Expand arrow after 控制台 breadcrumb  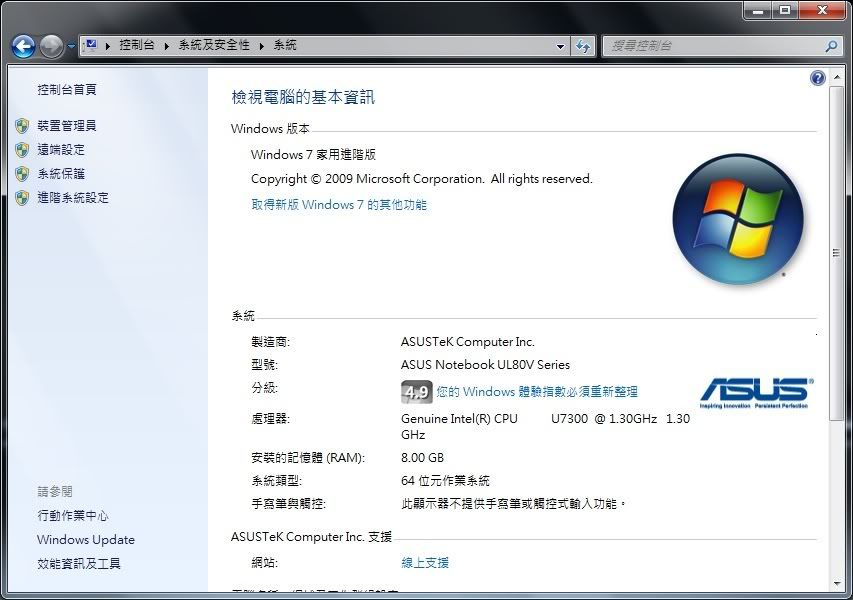click(166, 46)
